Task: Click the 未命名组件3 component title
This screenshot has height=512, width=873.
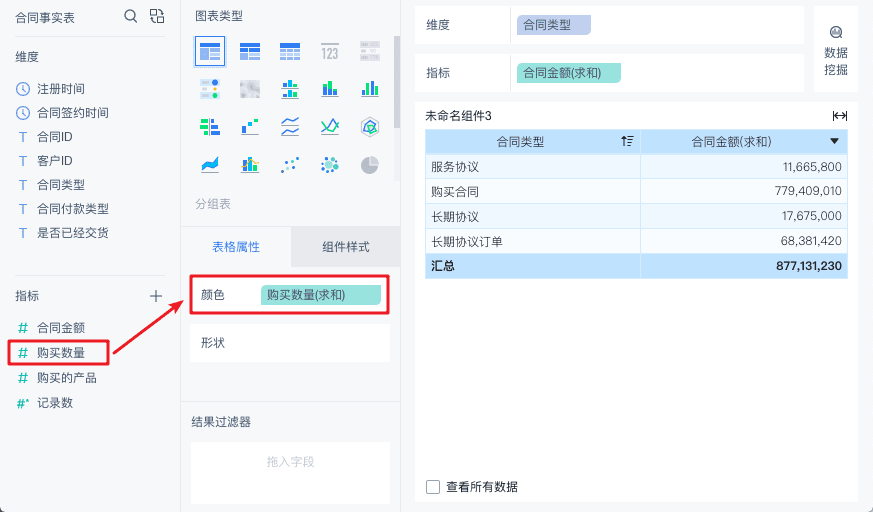Action: [x=458, y=116]
